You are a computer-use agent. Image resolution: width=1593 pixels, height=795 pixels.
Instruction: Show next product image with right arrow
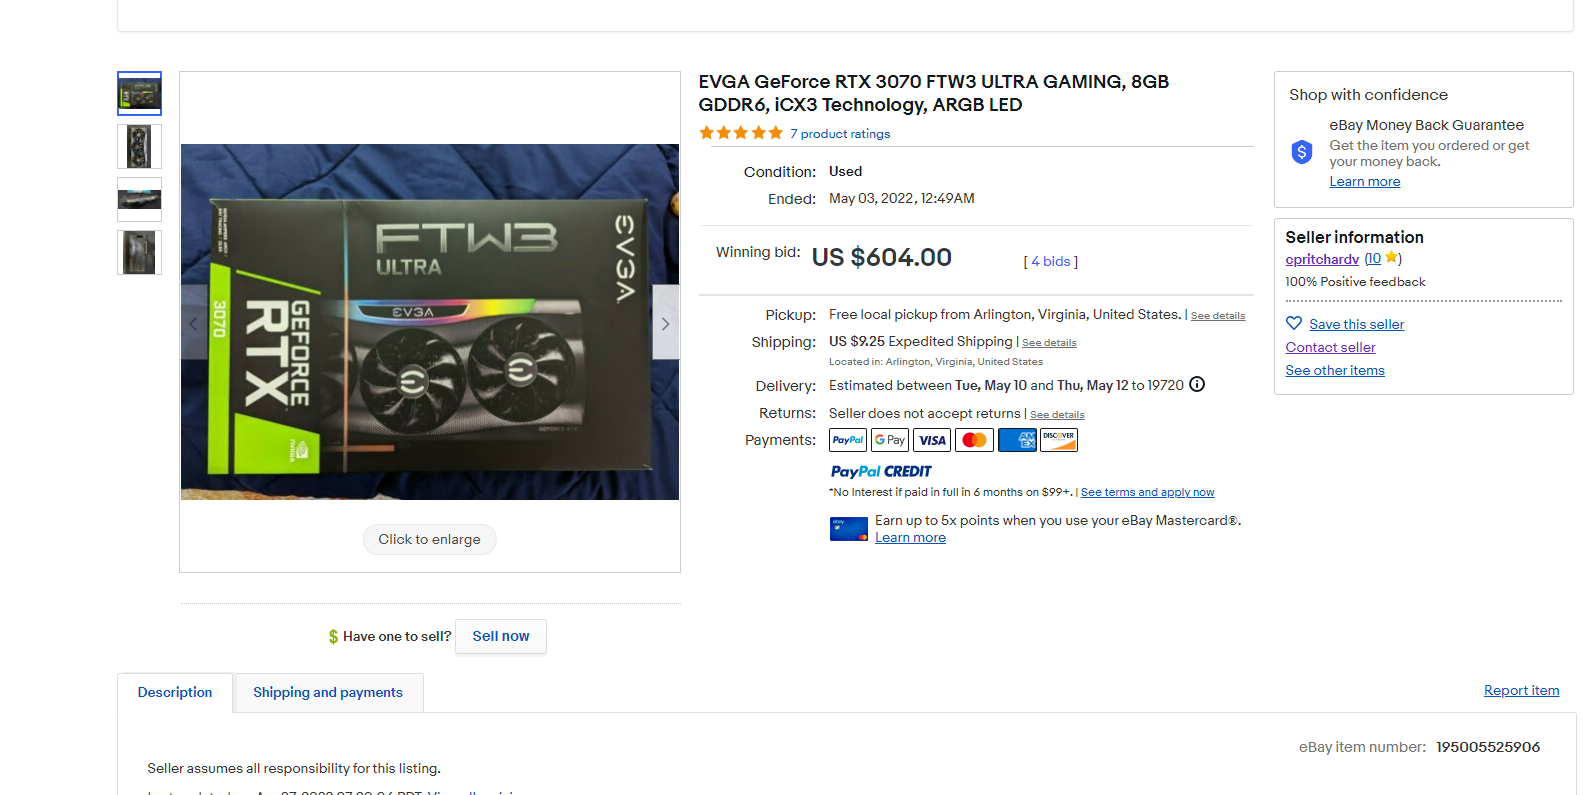666,323
